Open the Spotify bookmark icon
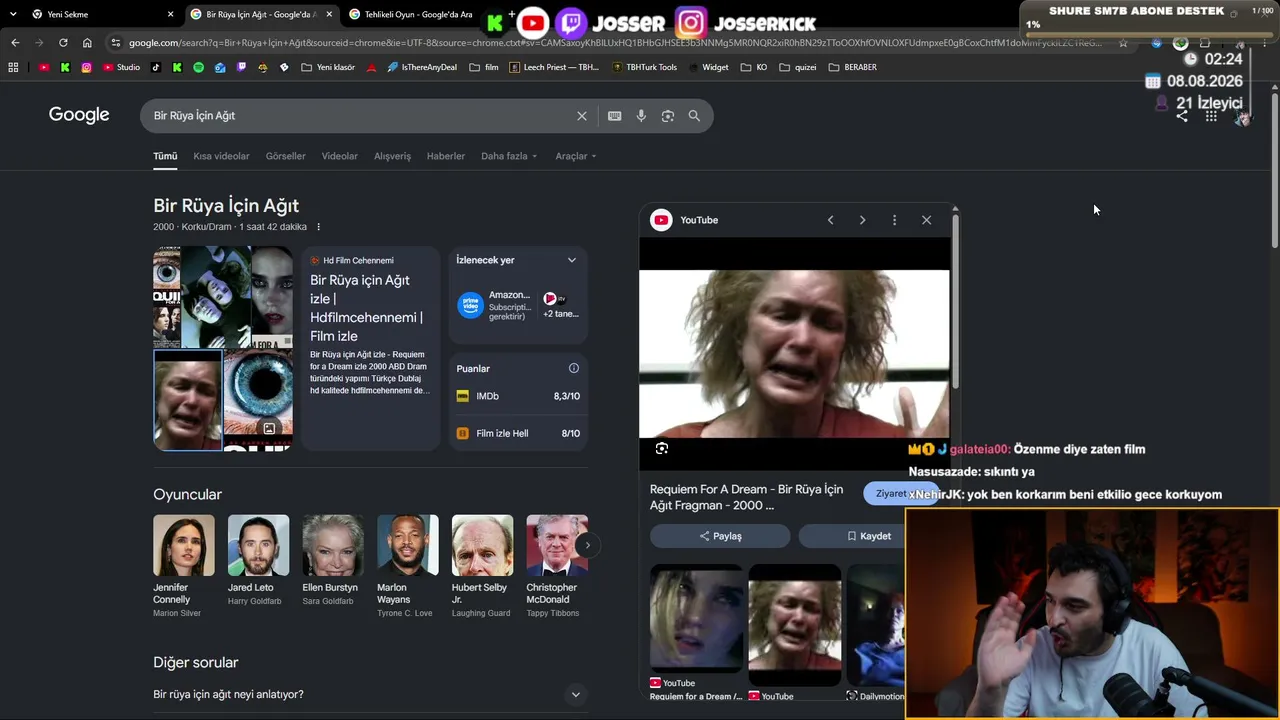 (198, 67)
